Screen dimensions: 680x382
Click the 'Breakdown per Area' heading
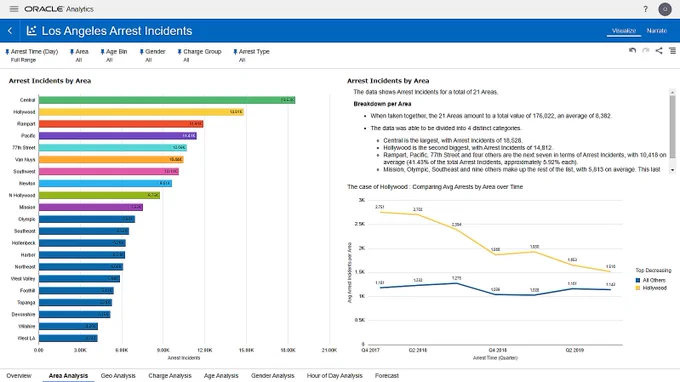click(382, 104)
